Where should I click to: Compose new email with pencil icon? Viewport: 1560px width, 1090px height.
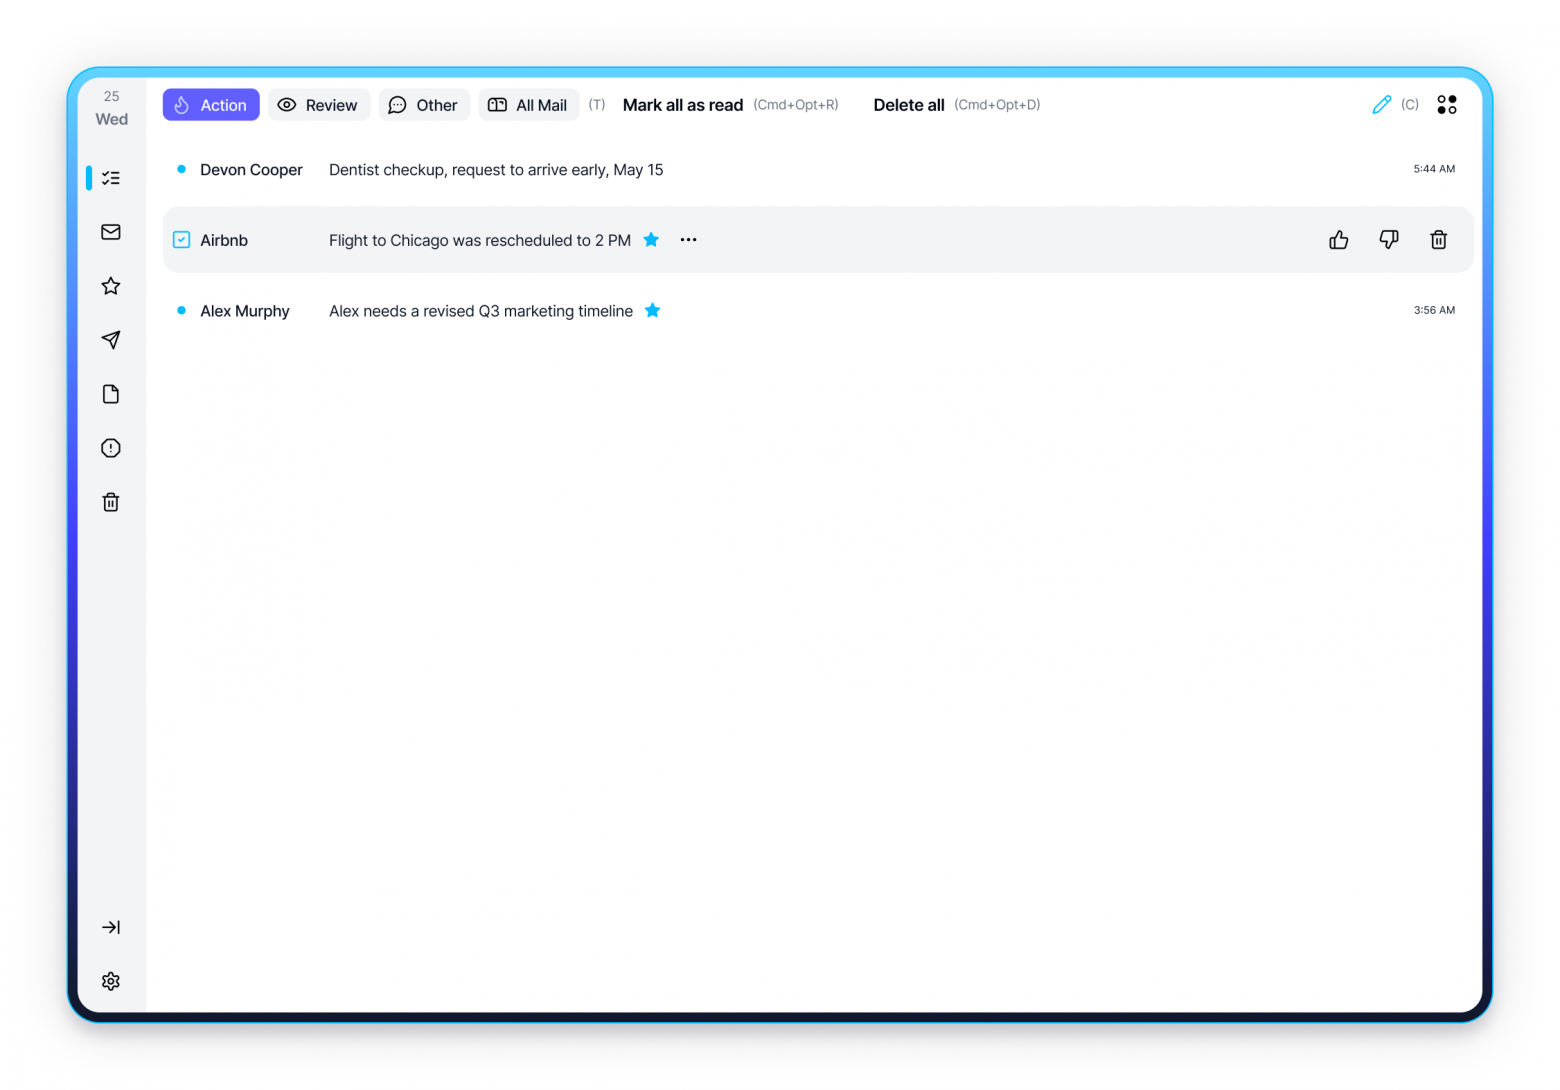1382,104
